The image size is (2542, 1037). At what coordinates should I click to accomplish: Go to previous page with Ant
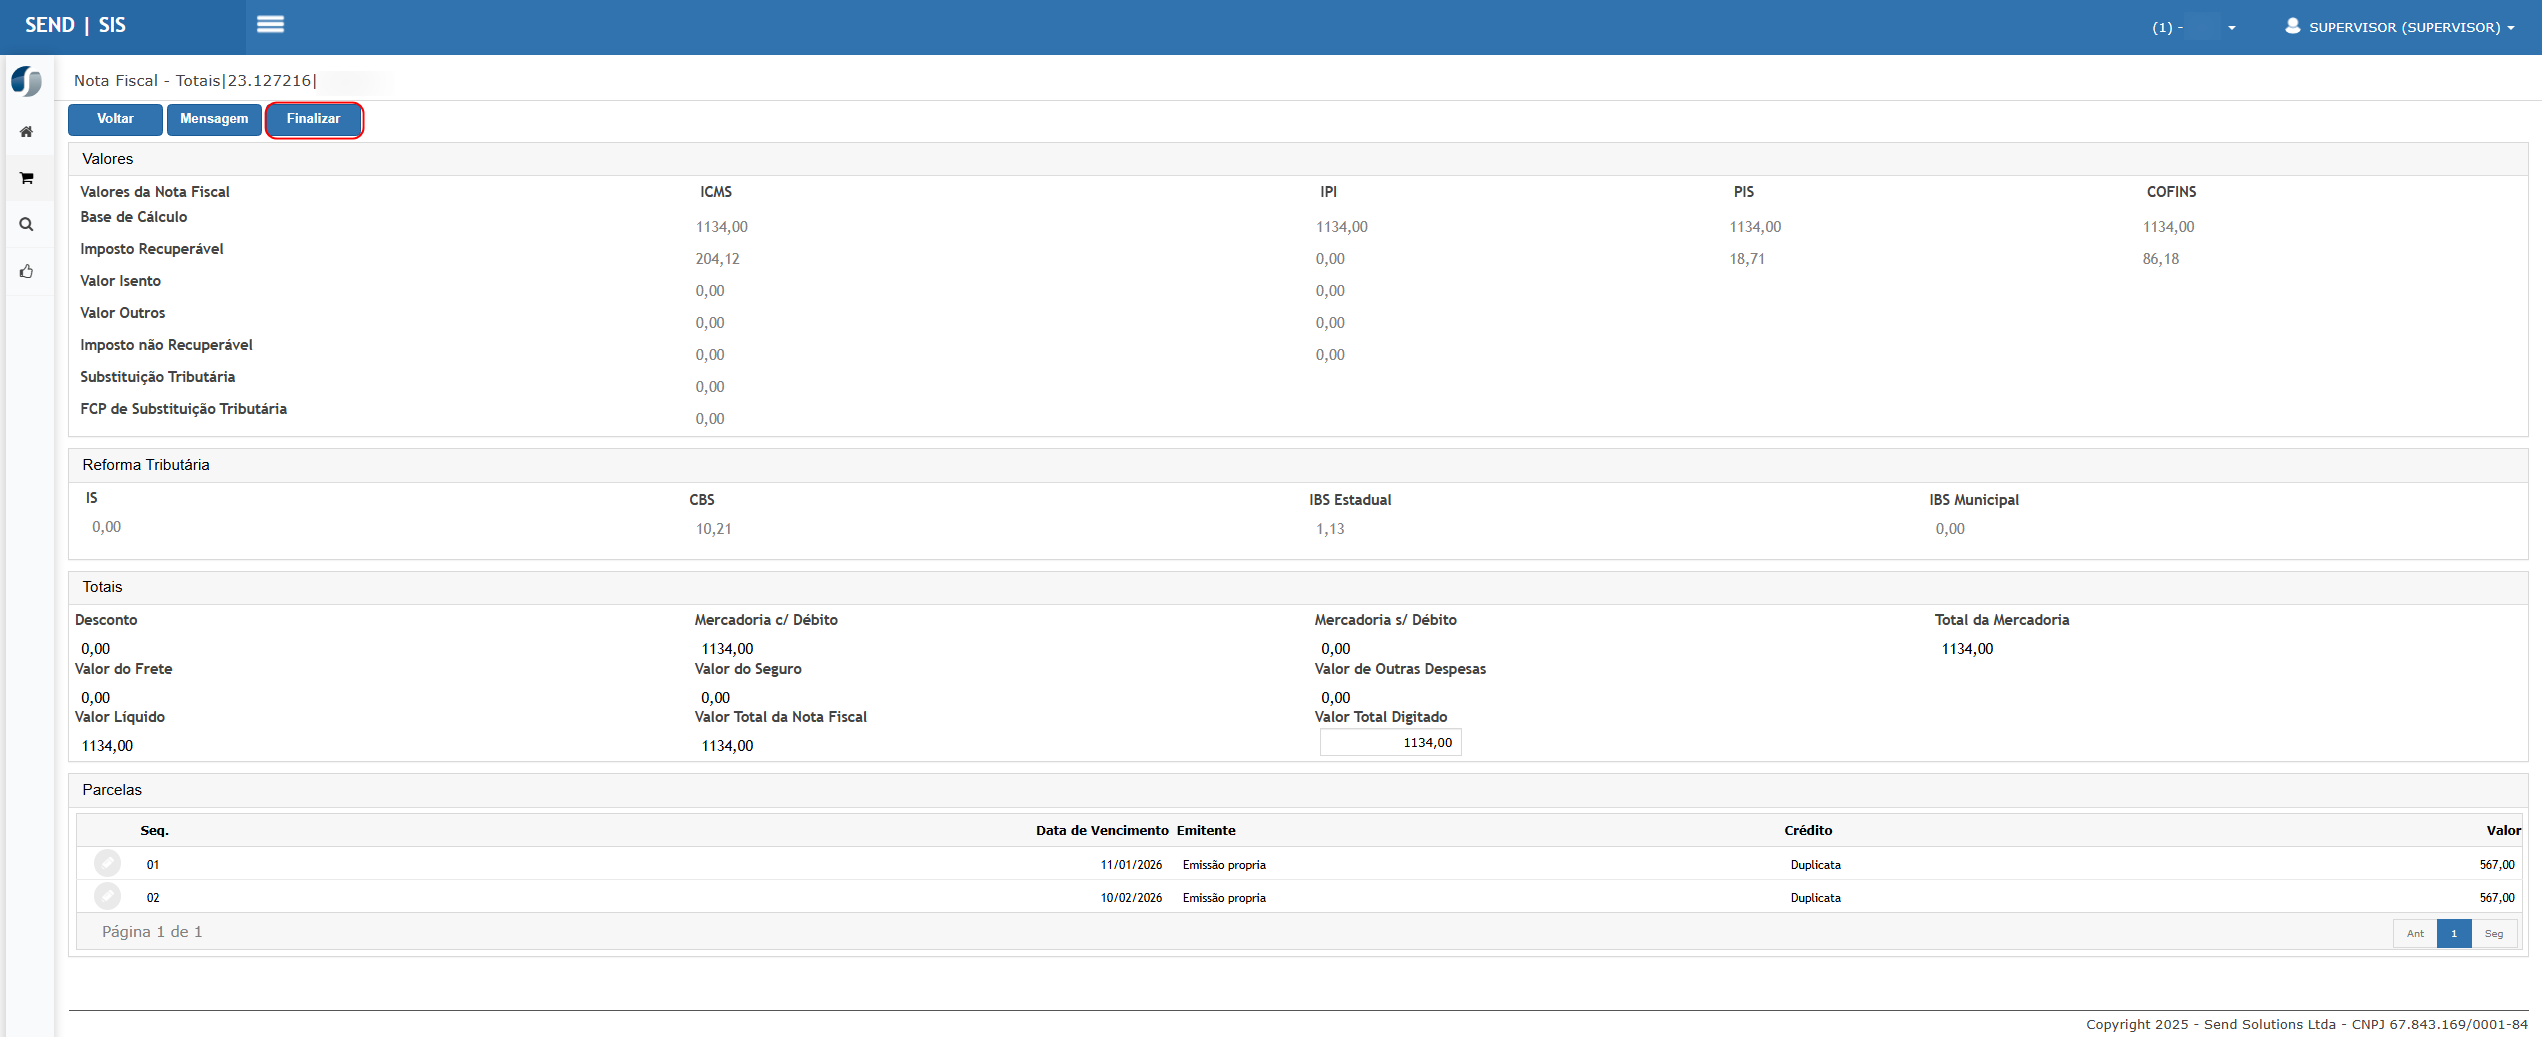tap(2415, 934)
